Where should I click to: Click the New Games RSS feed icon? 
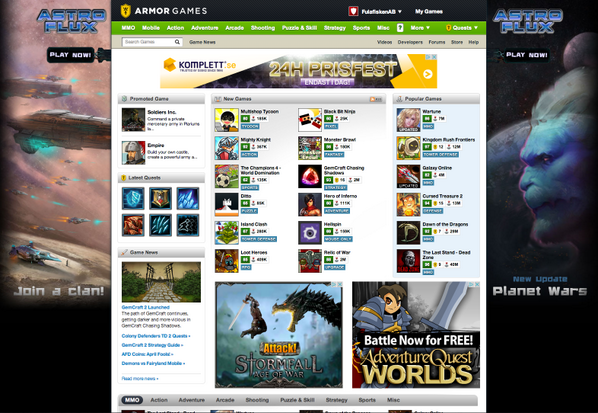click(376, 99)
